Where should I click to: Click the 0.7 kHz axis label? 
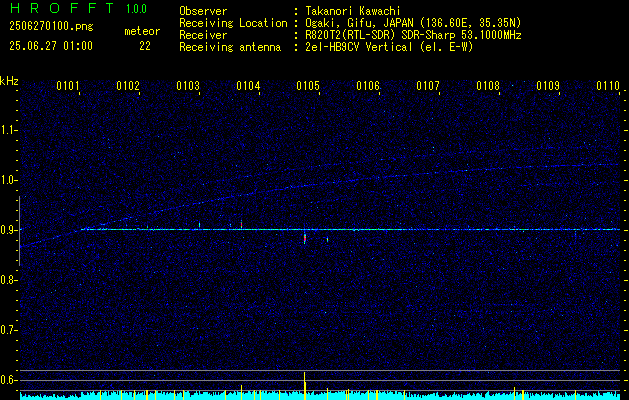pyautogui.click(x=8, y=331)
